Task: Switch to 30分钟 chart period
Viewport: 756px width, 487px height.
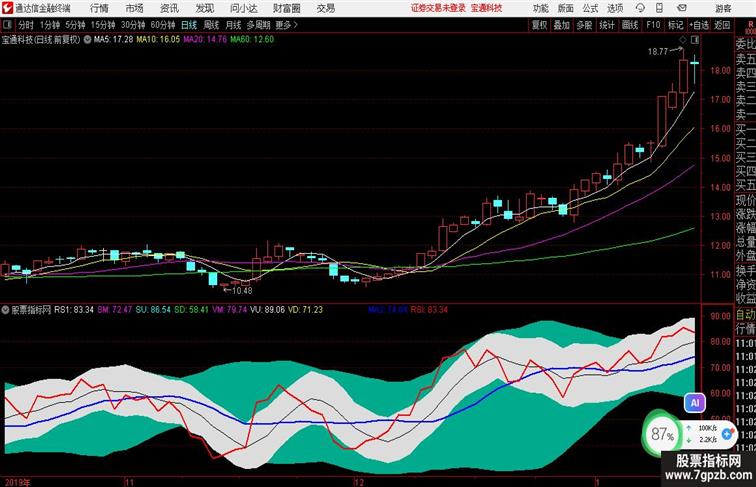Action: 133,25
